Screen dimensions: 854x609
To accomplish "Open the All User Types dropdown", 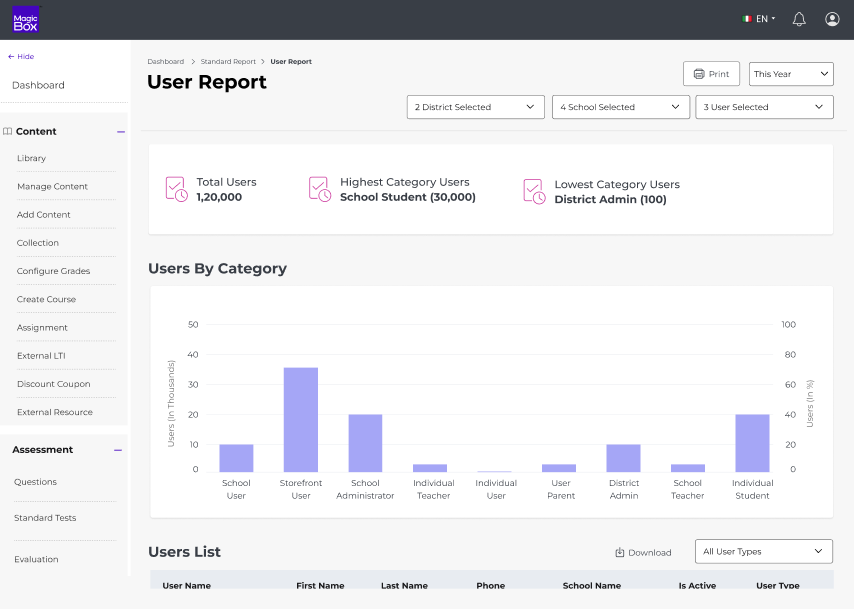I will coord(764,551).
